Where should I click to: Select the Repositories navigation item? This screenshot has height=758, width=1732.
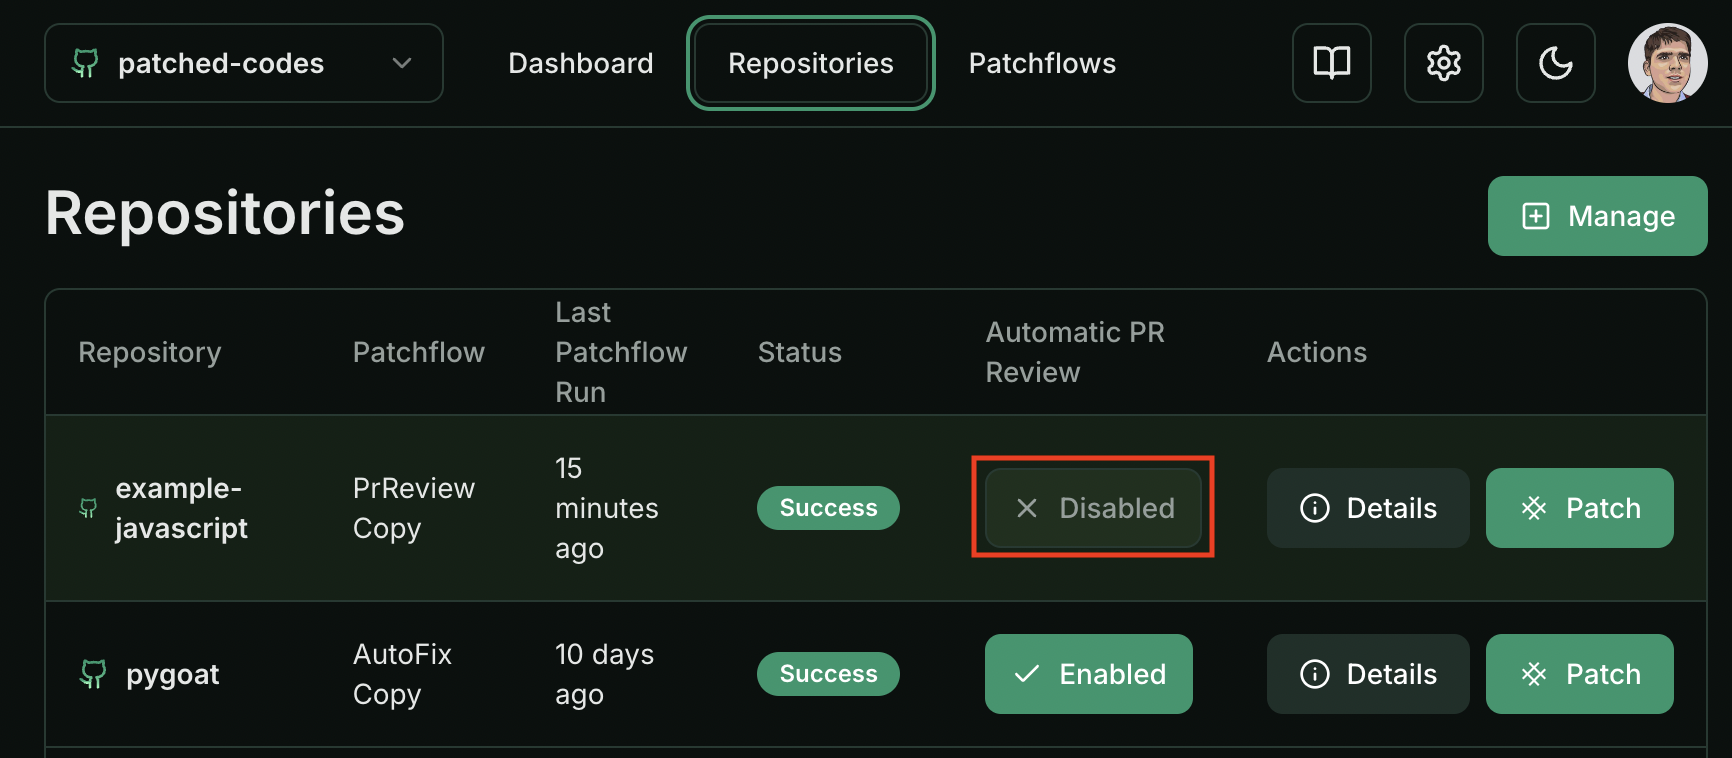point(810,63)
